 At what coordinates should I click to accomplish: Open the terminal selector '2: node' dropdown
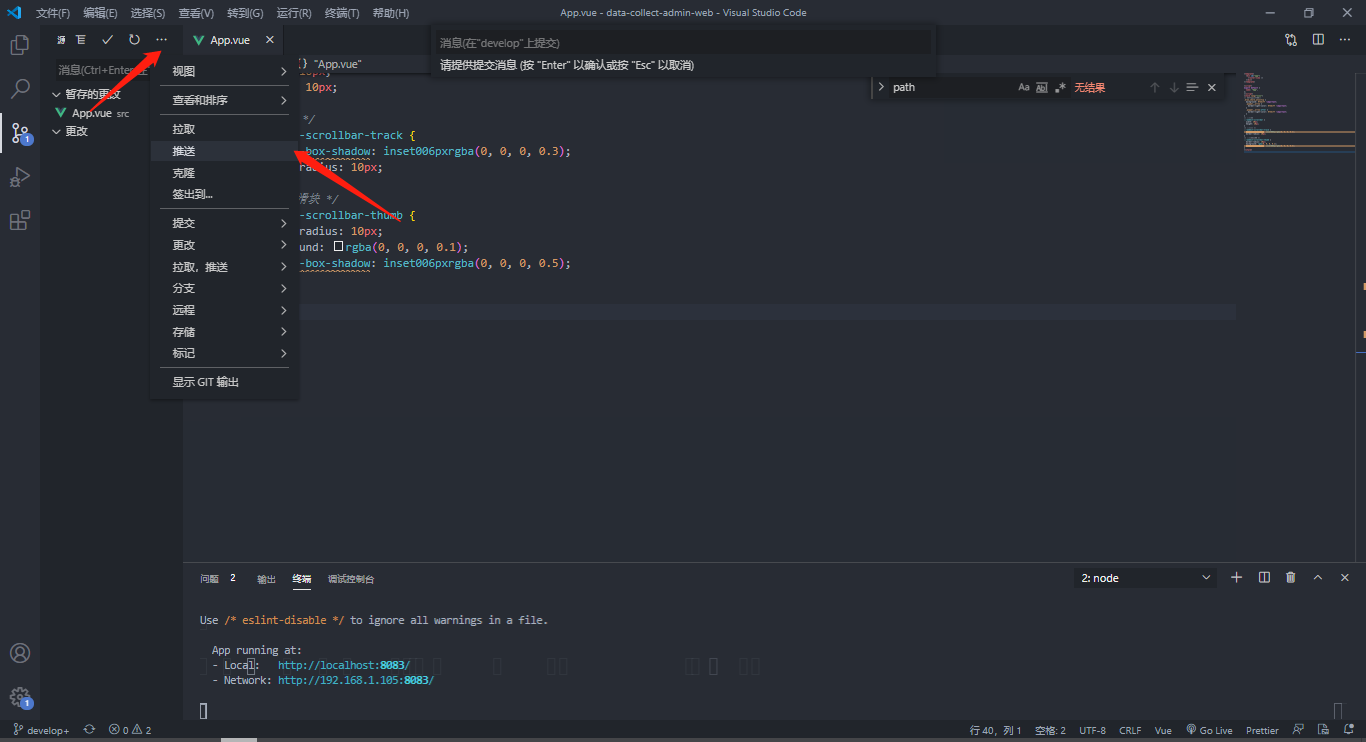pyautogui.click(x=1145, y=578)
